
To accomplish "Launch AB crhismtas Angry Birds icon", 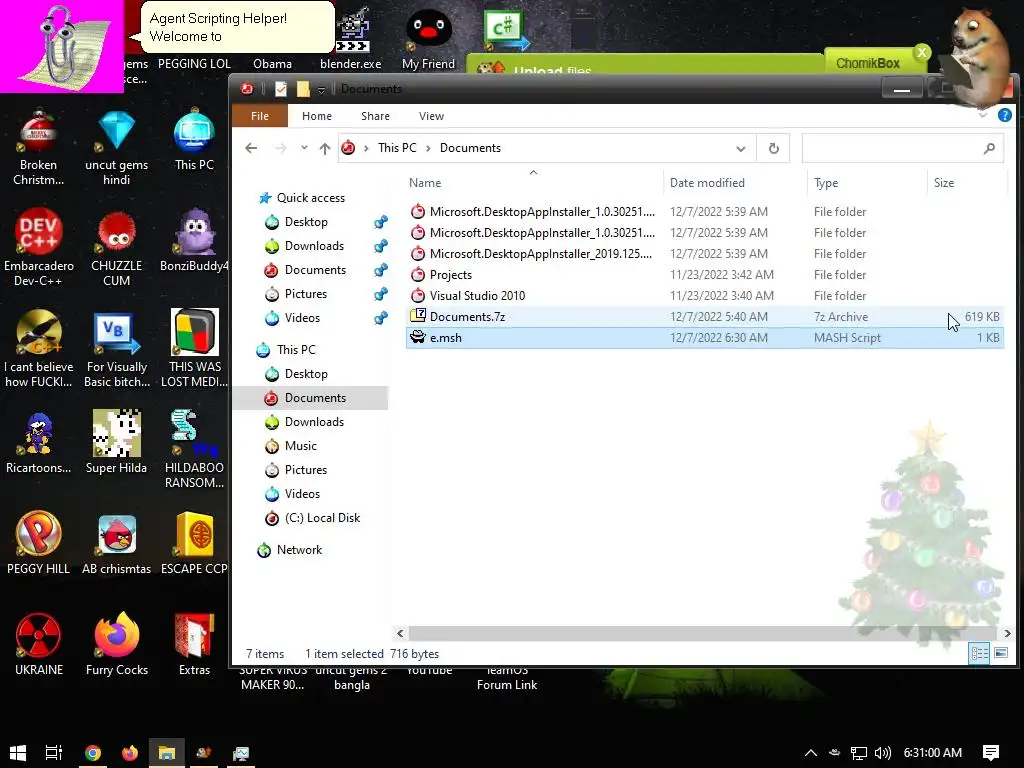I will point(116,543).
